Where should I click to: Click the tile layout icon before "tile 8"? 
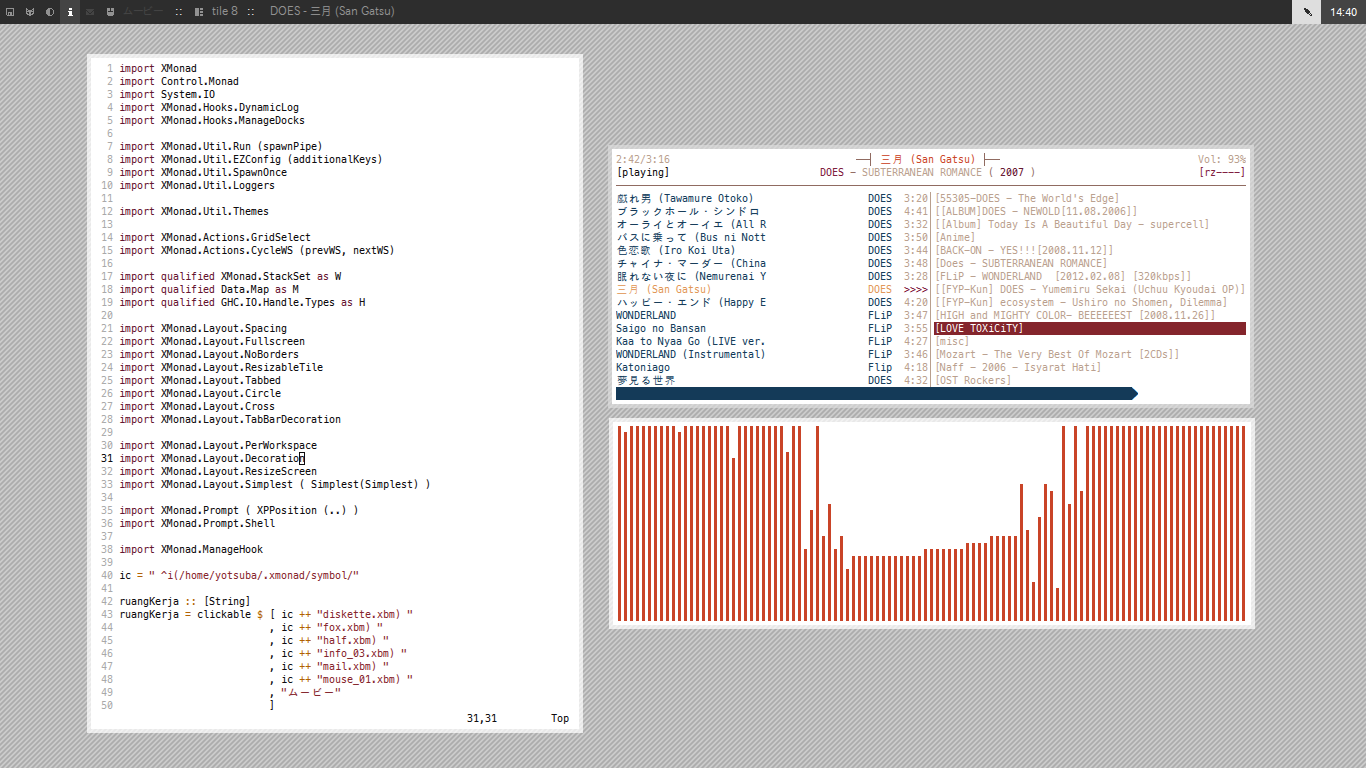click(198, 12)
